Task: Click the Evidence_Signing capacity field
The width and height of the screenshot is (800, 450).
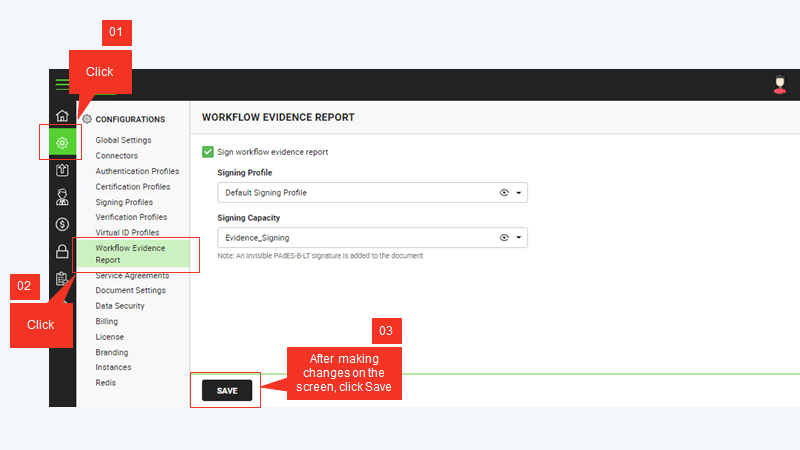Action: click(x=372, y=238)
